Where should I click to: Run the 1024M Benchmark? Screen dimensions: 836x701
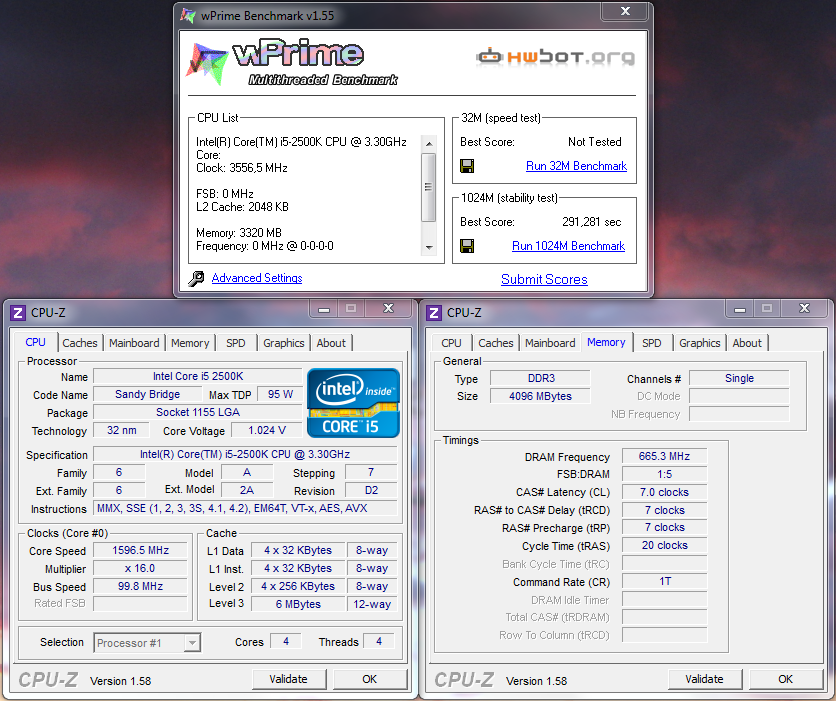coord(568,246)
